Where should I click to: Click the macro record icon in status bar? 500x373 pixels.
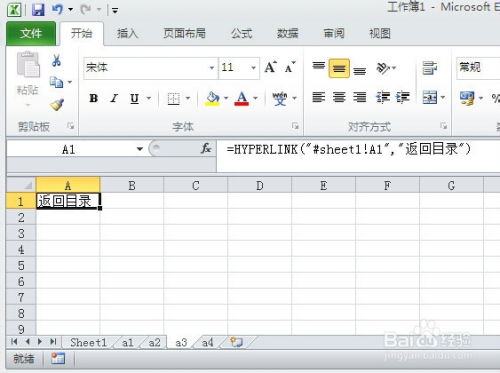pos(58,359)
